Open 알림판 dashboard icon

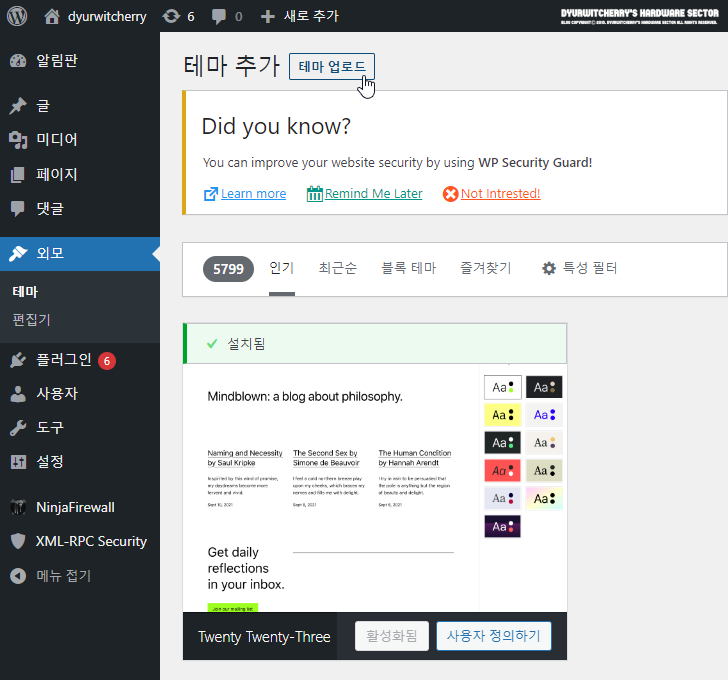(x=18, y=61)
